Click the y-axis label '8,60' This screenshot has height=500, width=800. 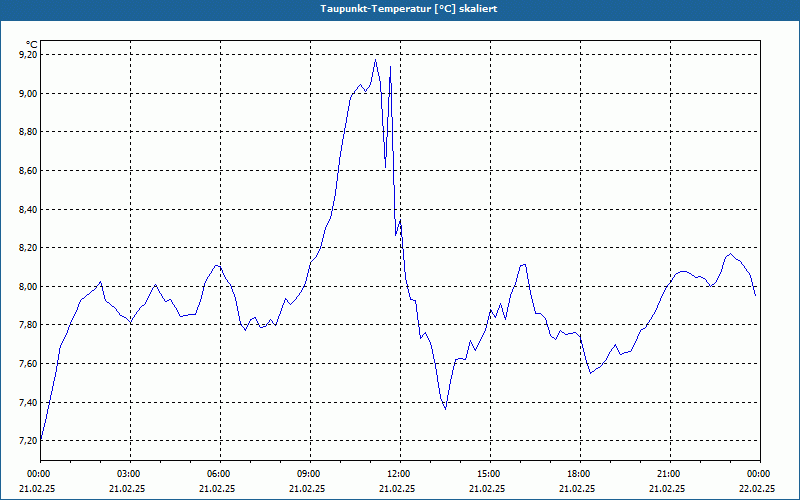pos(27,170)
